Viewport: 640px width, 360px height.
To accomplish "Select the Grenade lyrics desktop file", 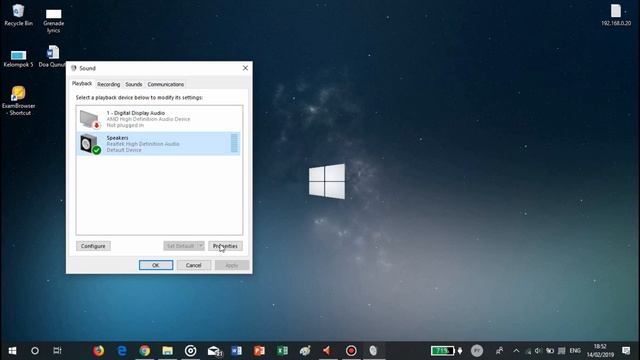I will [53, 20].
